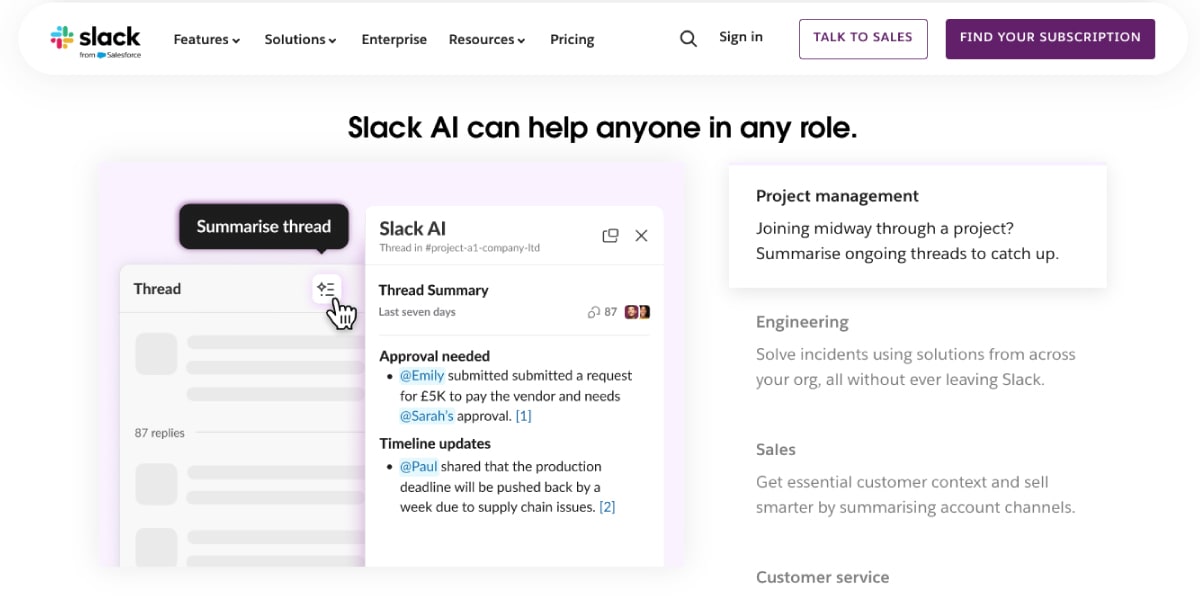
Task: Open citation reference [2]
Action: pyautogui.click(x=607, y=507)
